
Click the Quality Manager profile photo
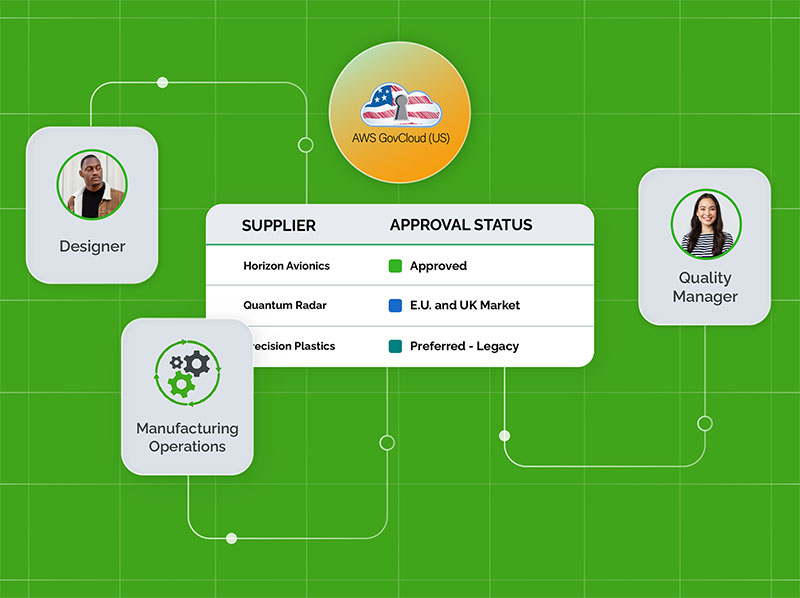pos(706,224)
